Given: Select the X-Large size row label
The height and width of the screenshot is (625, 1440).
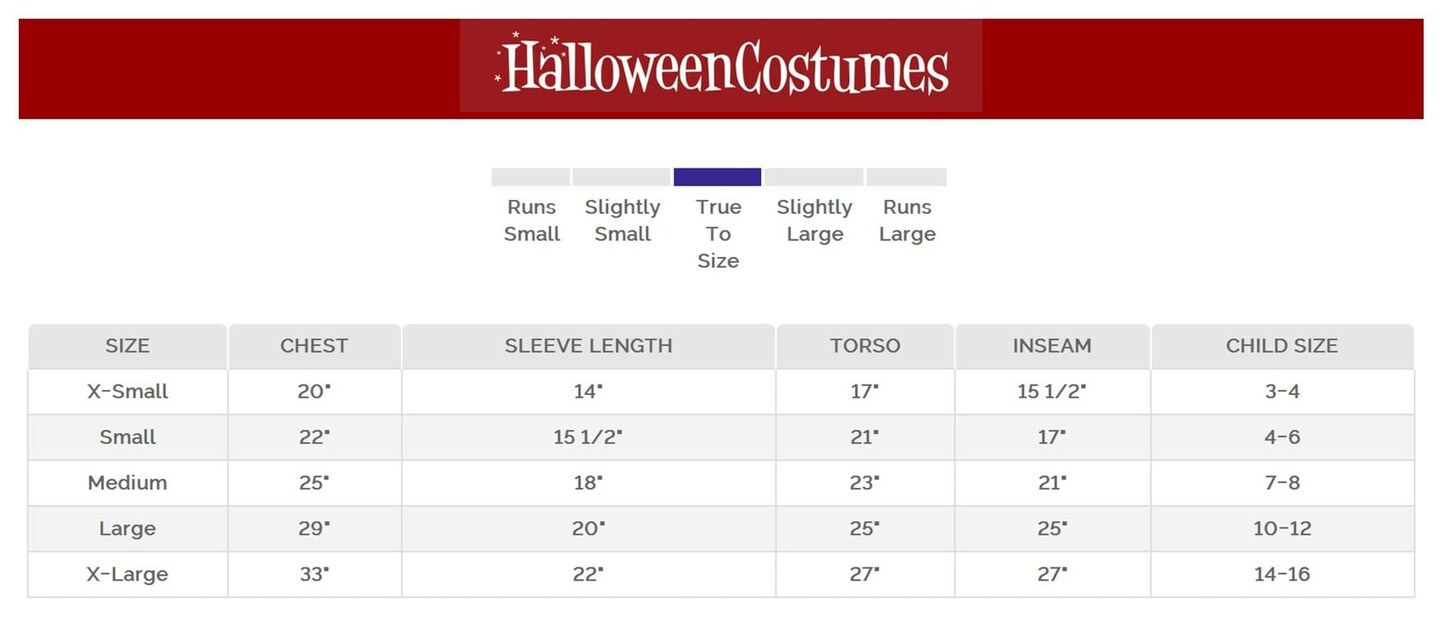Looking at the screenshot, I should 127,575.
